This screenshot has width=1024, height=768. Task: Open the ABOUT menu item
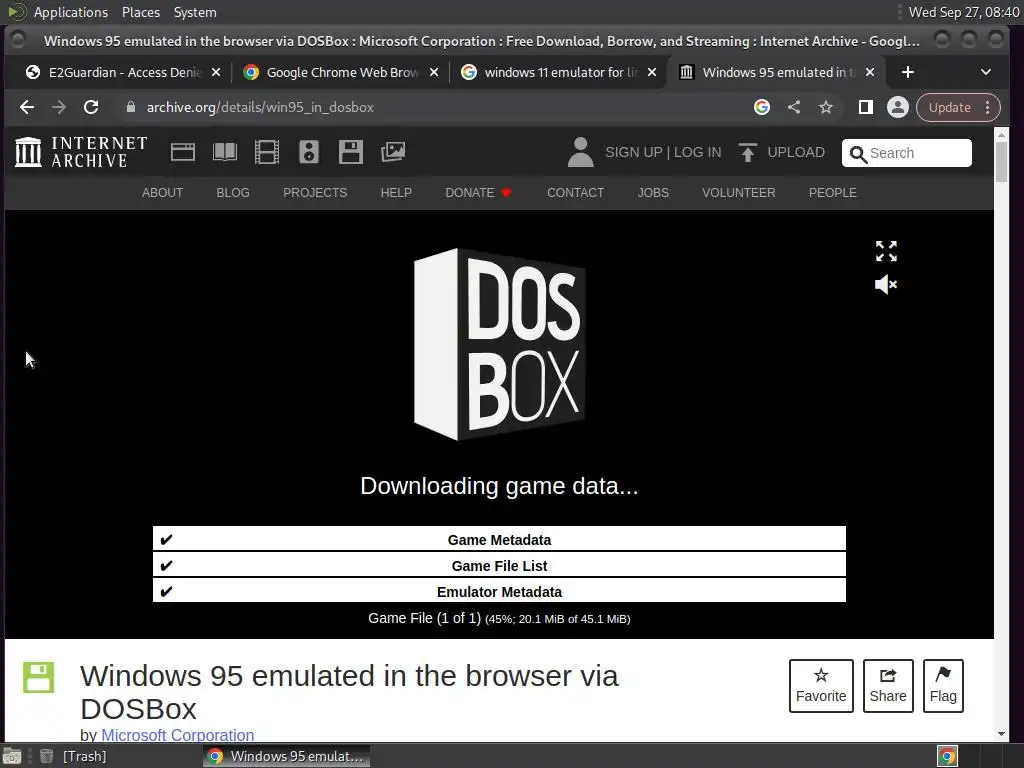(163, 193)
